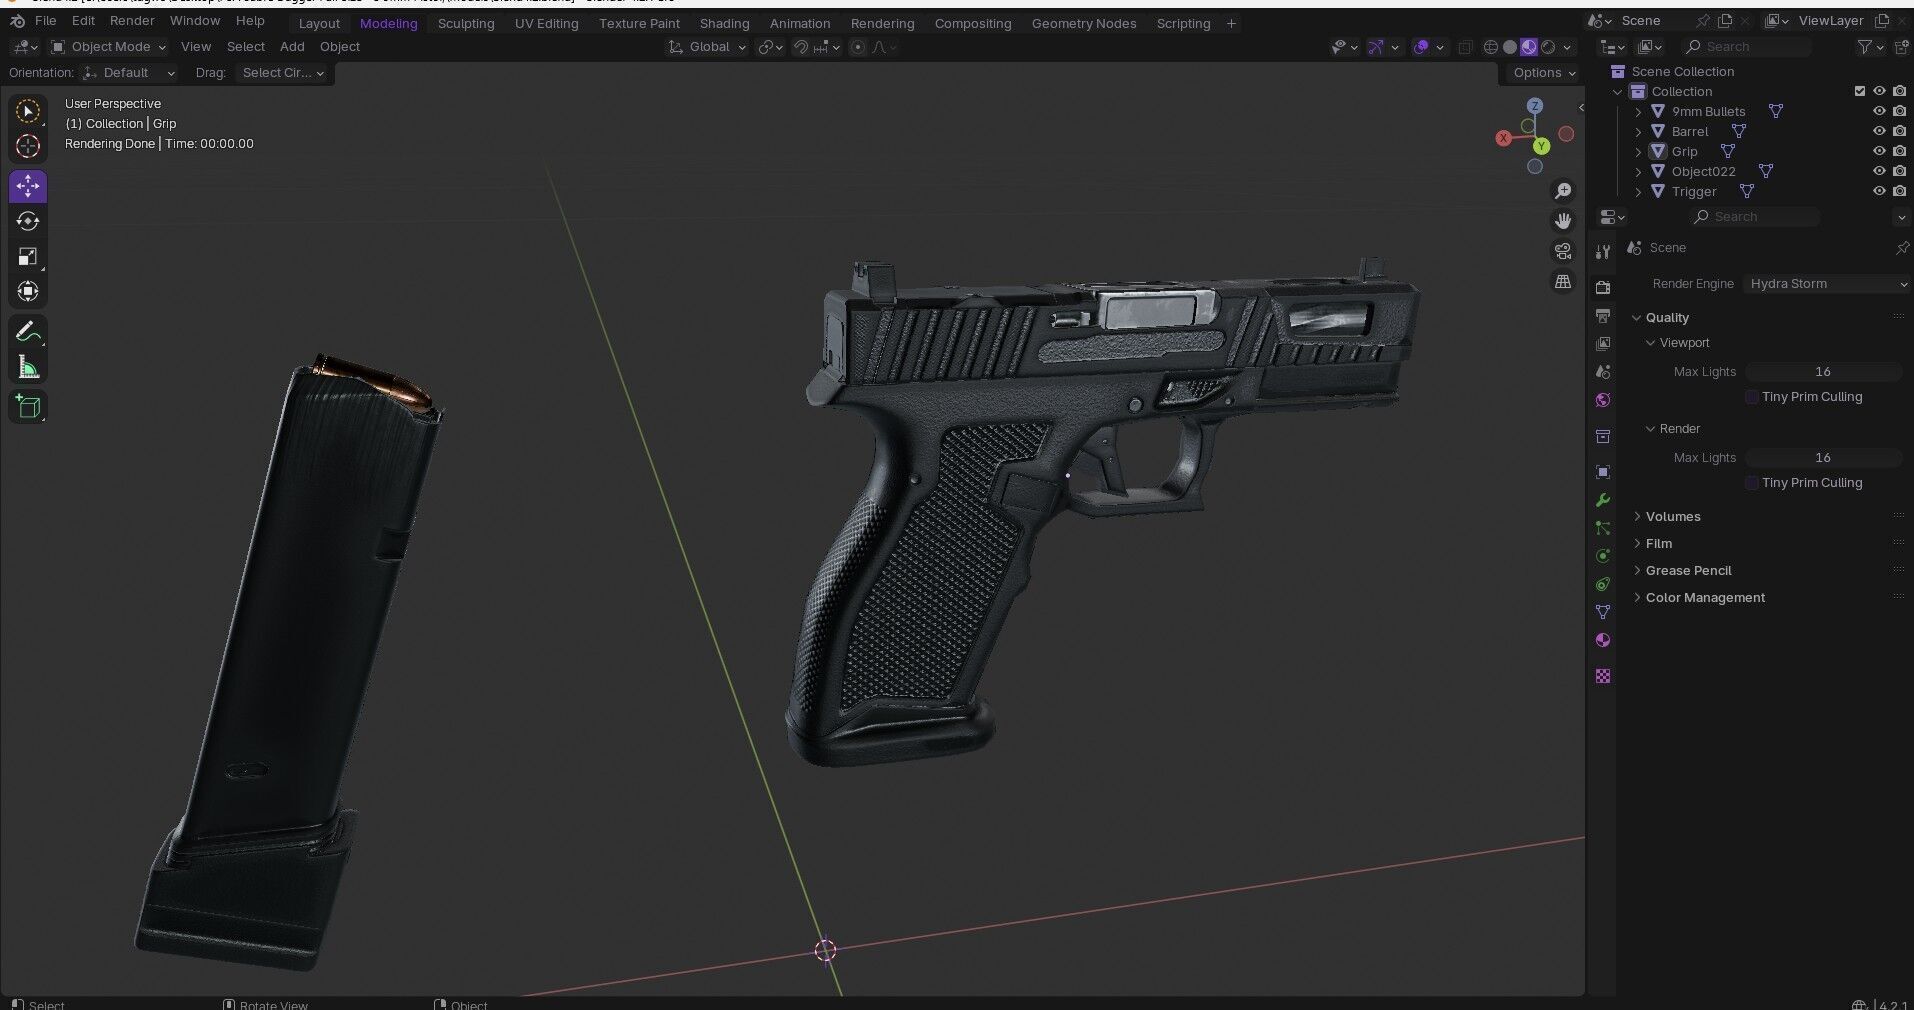Screen dimensions: 1914x1010
Task: Open the Tool properties tab
Action: (1603, 252)
